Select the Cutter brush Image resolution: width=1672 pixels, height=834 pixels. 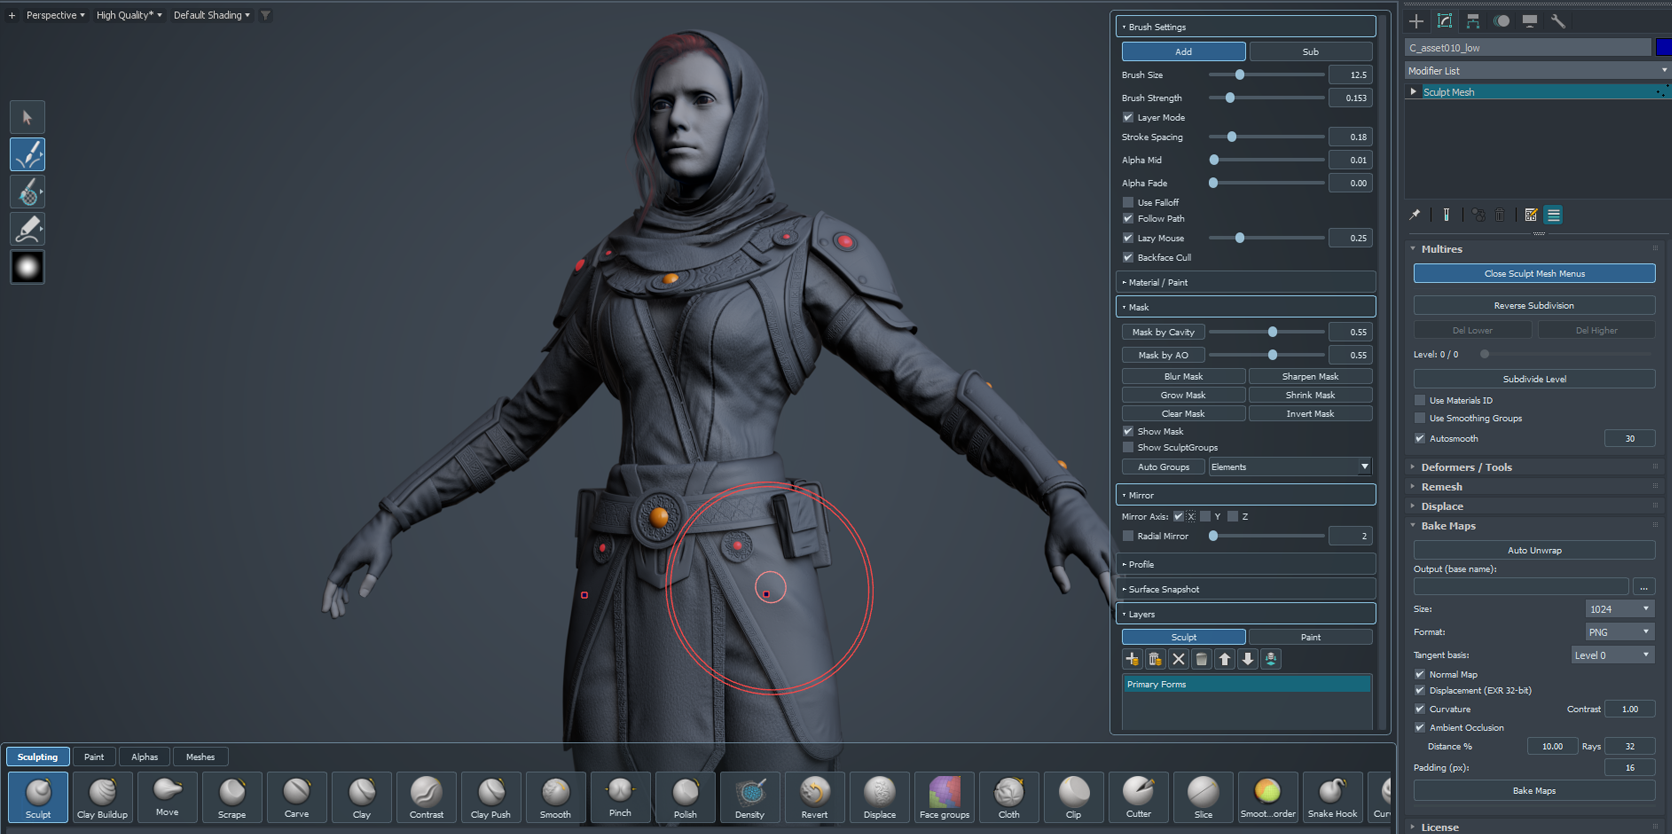pyautogui.click(x=1138, y=797)
